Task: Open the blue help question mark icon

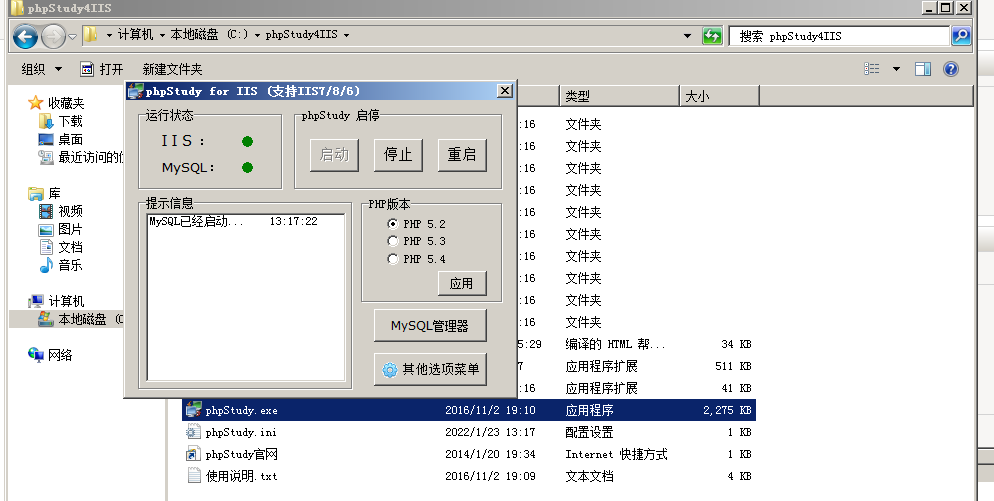Action: [951, 69]
